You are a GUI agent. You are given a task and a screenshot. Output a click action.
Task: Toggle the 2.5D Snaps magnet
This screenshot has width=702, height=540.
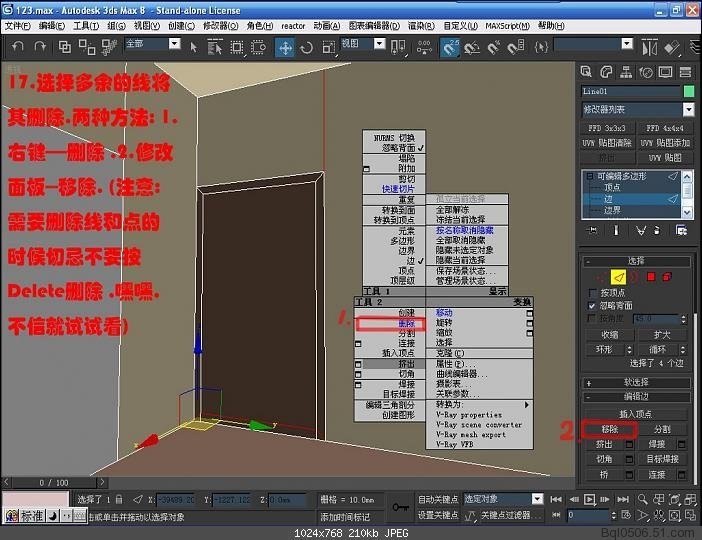coord(450,47)
